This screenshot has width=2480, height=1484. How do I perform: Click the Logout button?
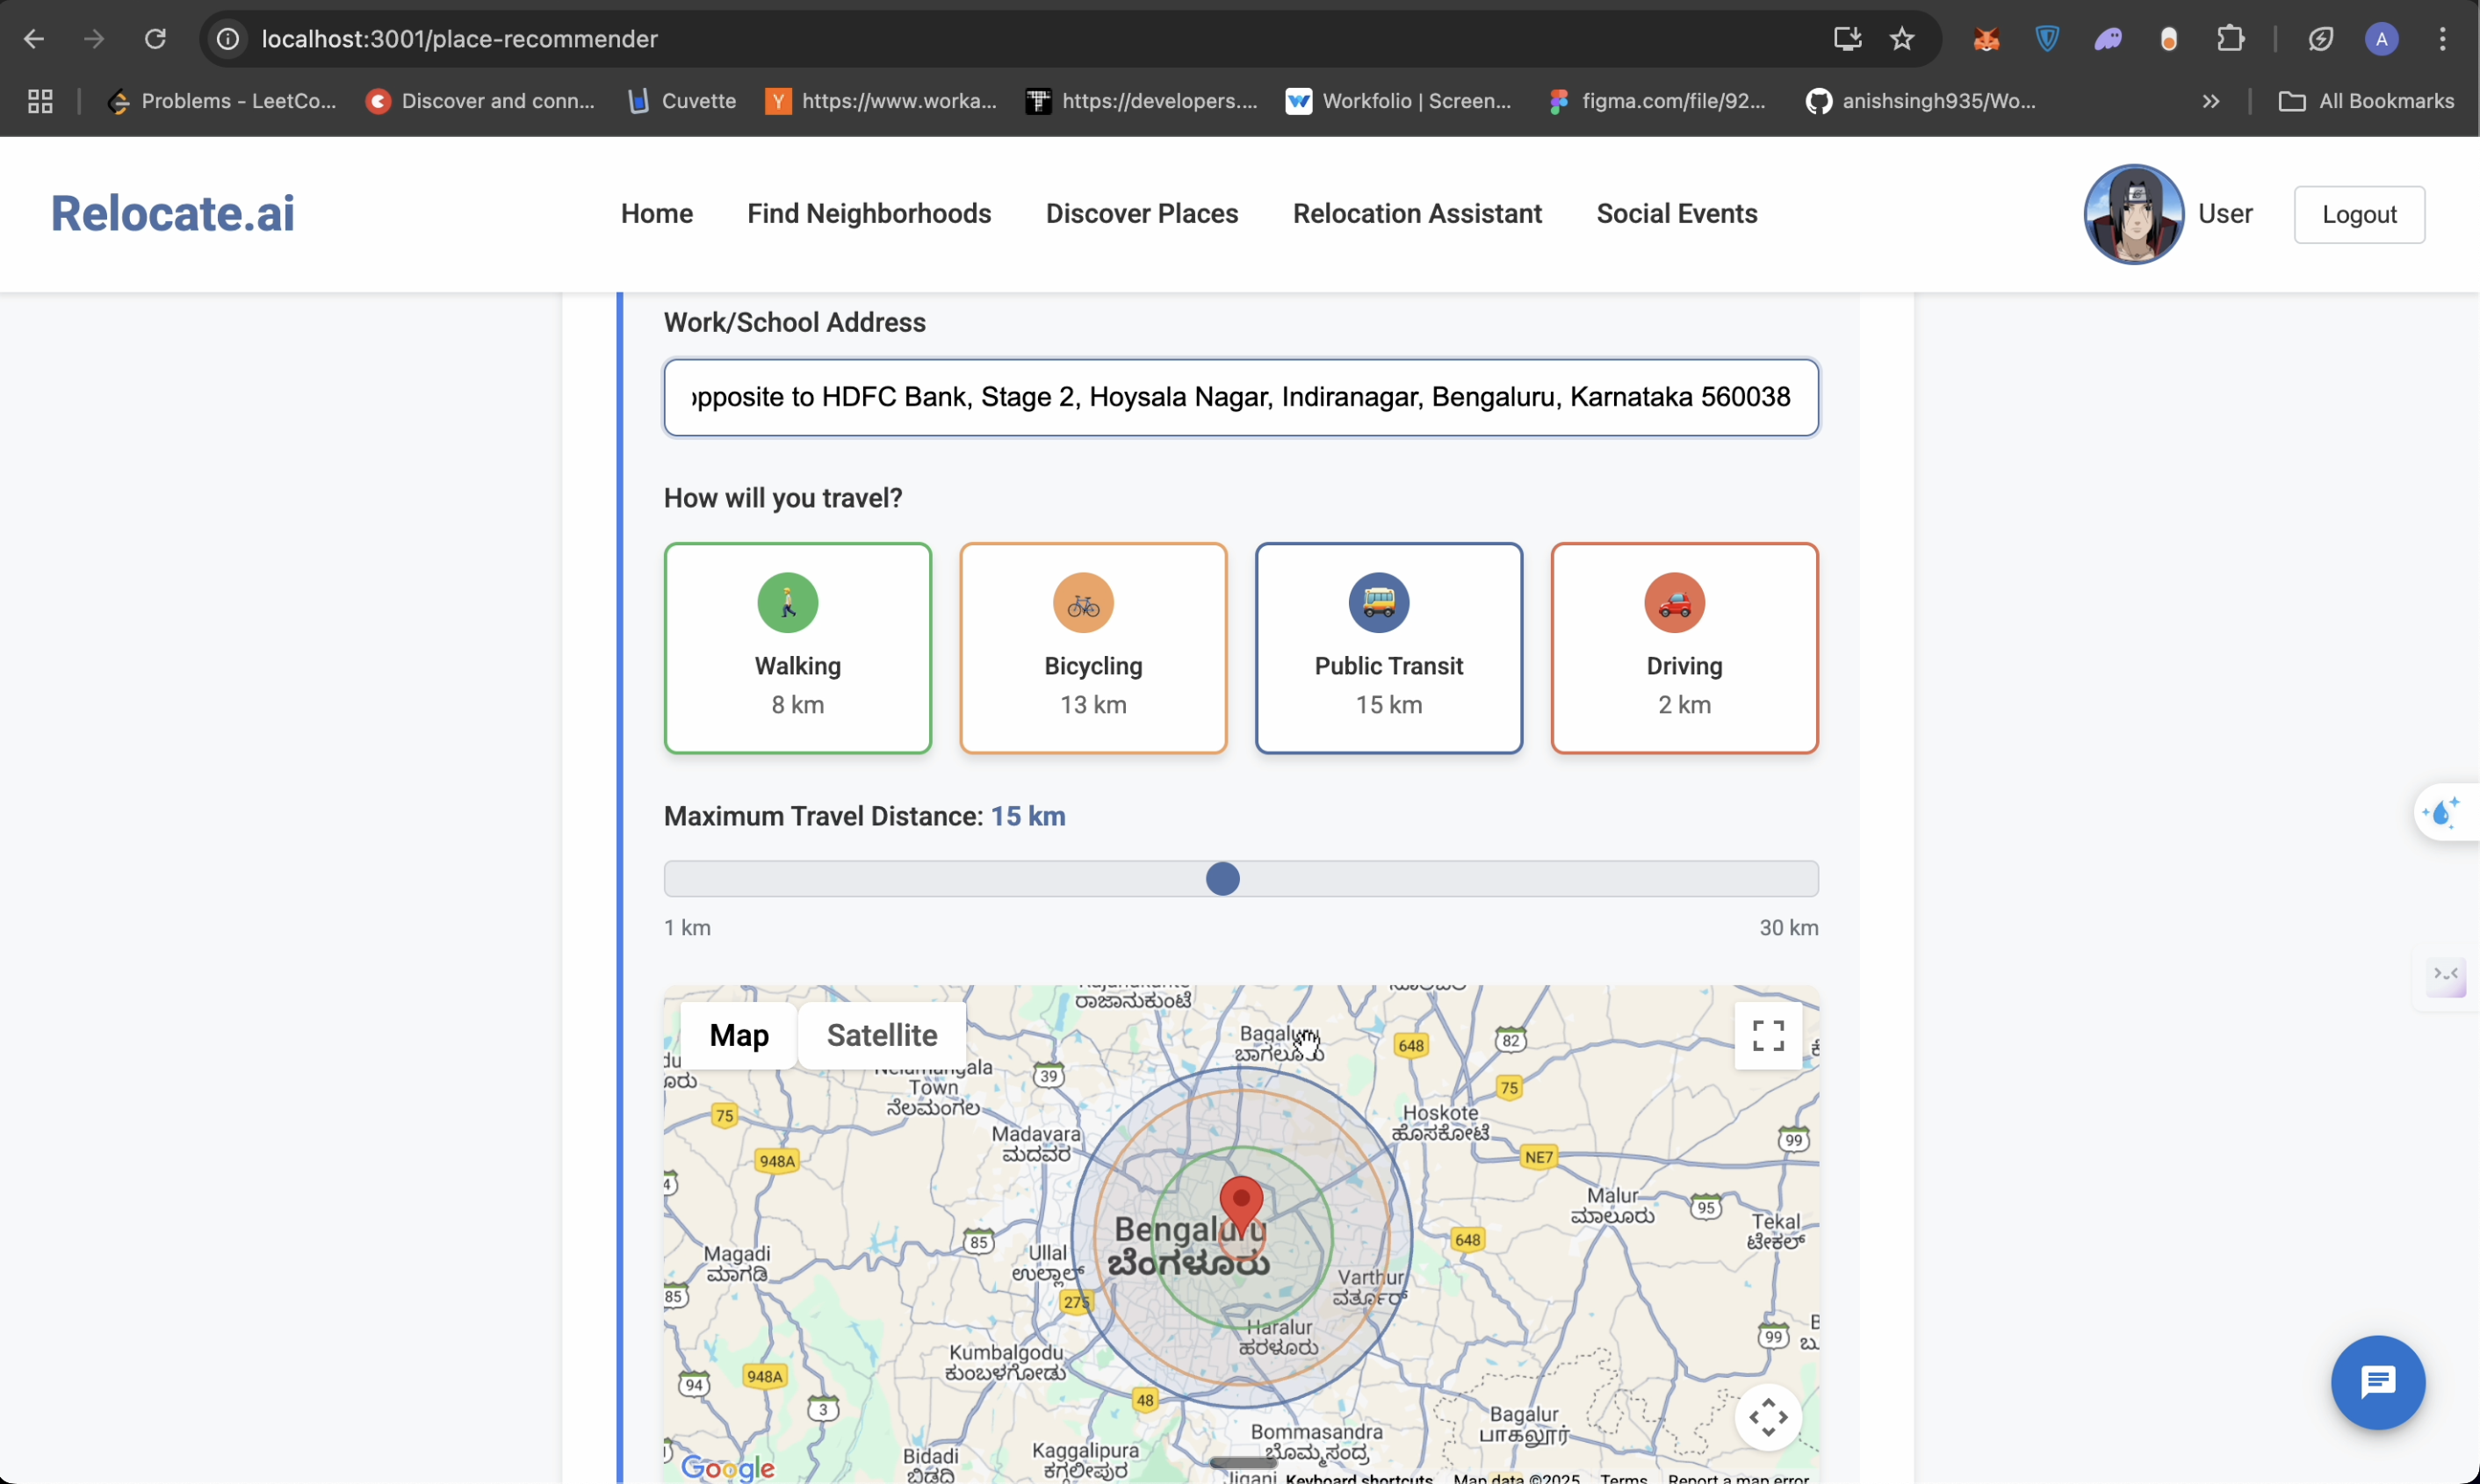[x=2359, y=214]
